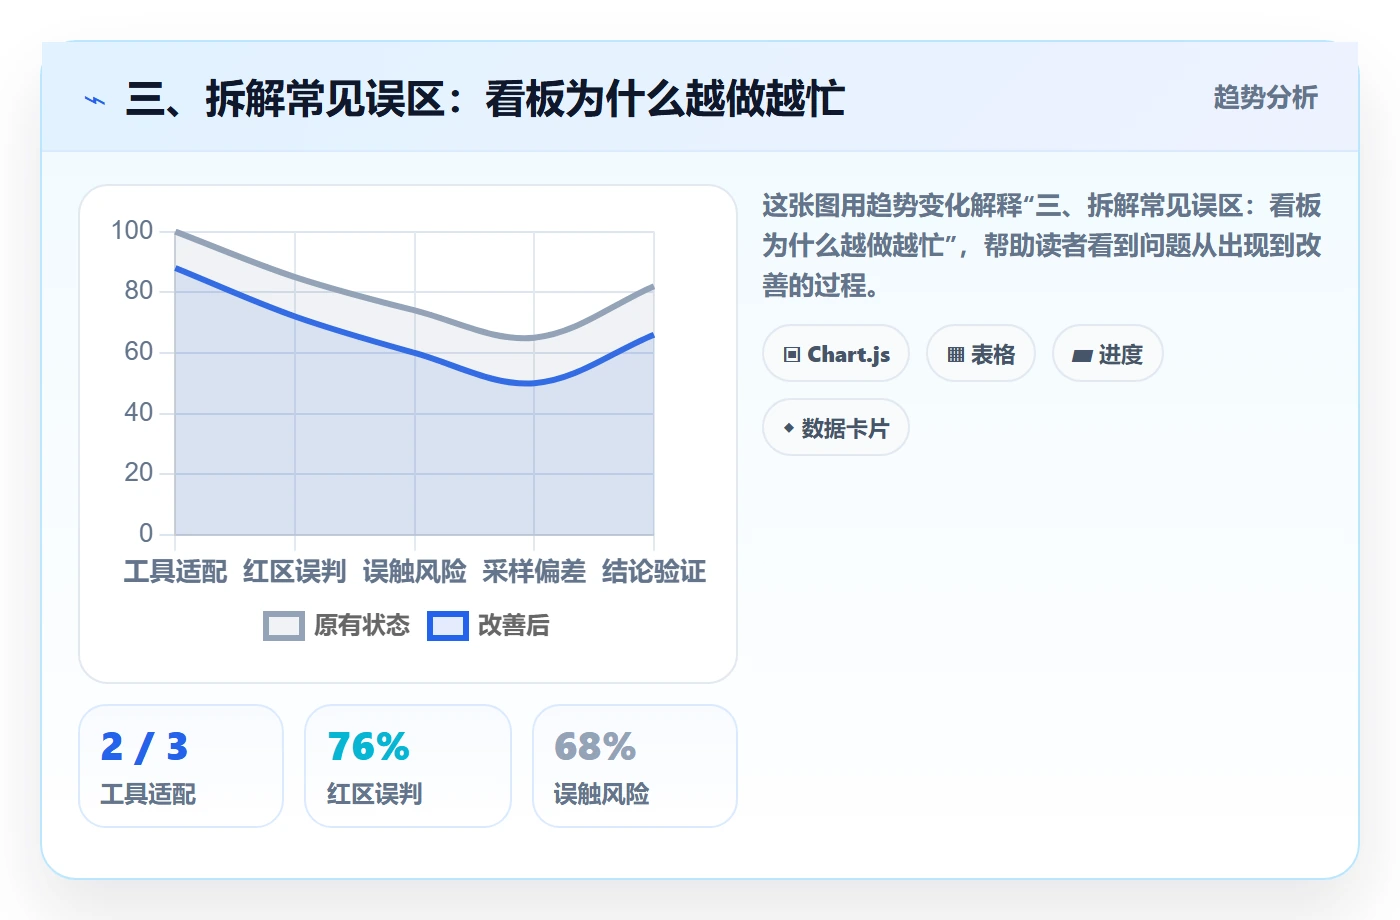Image resolution: width=1400 pixels, height=920 pixels.
Task: Open the 68% 误触风险 stat card
Action: 635,766
